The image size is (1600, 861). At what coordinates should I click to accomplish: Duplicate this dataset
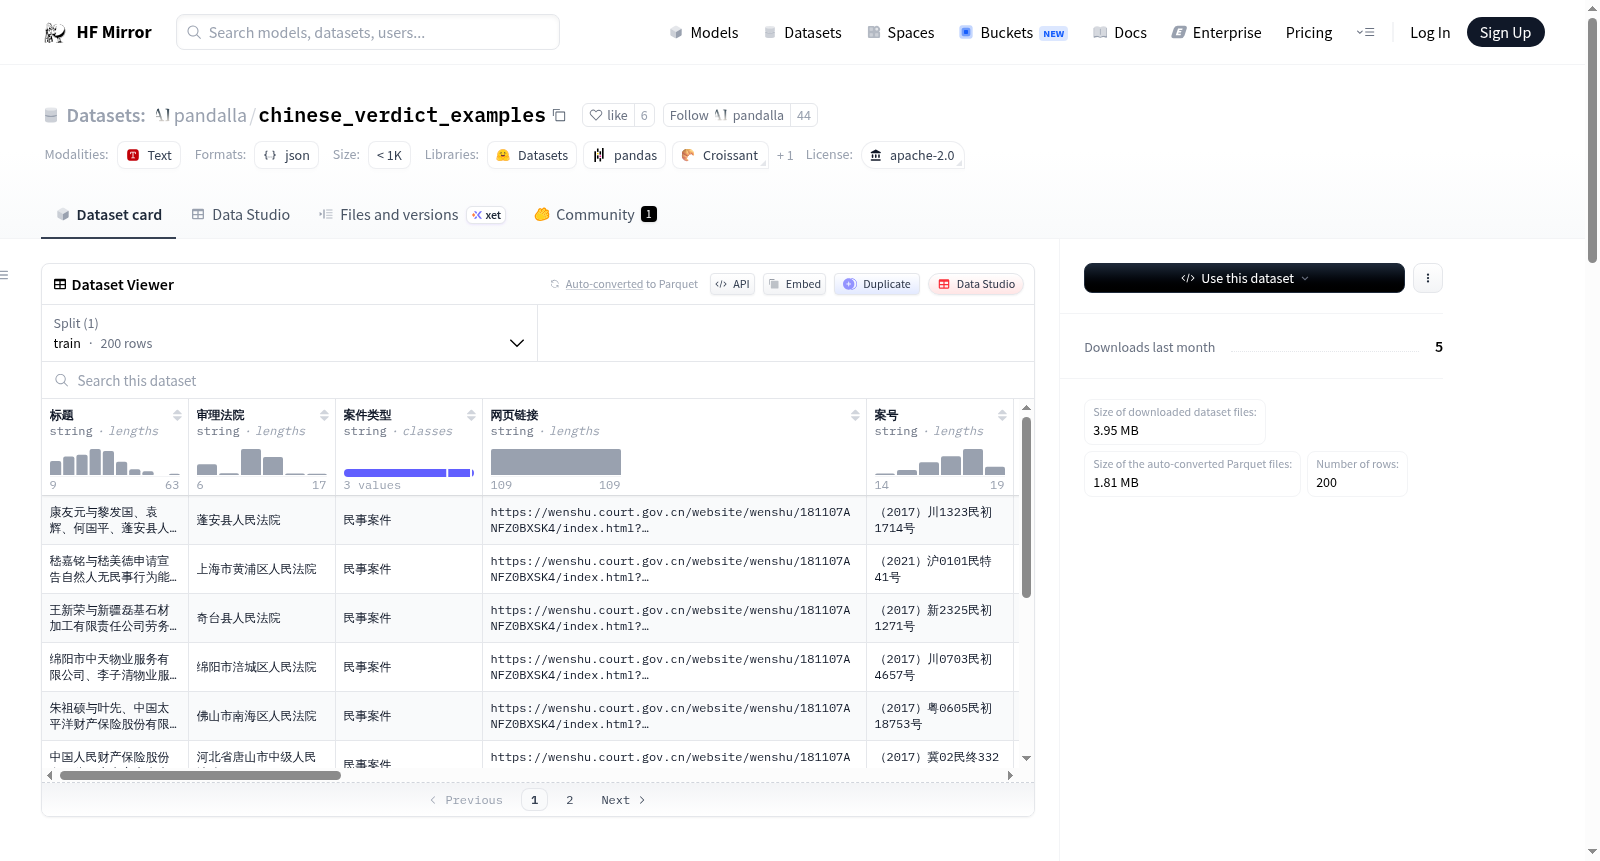pyautogui.click(x=877, y=284)
